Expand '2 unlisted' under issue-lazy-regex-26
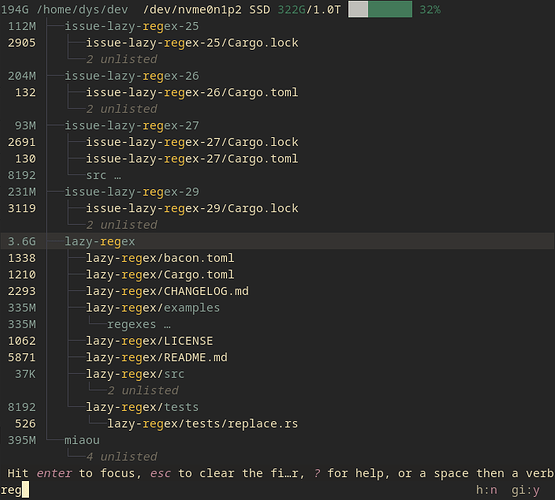Viewport: 555px width, 500px height. tap(121, 109)
